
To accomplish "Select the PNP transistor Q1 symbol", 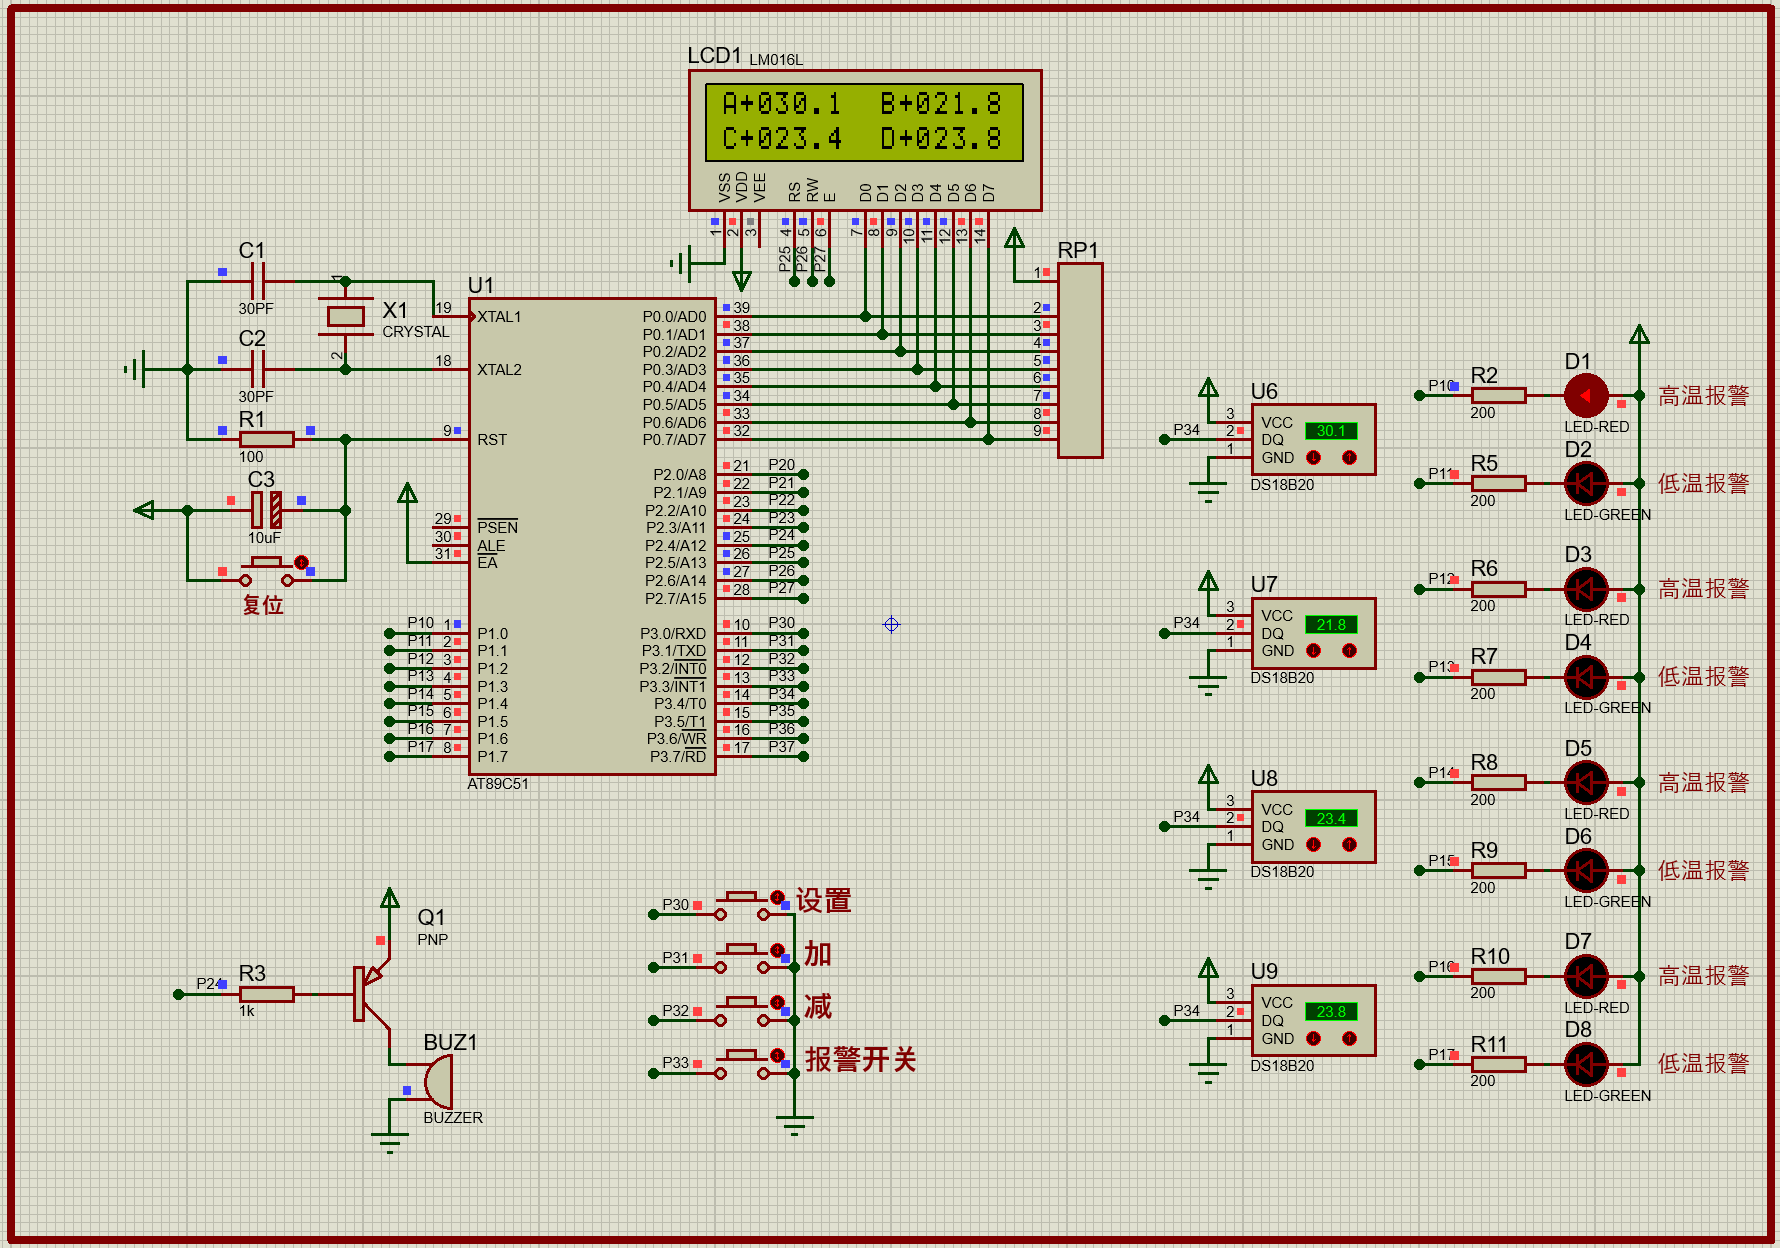I will (x=371, y=994).
